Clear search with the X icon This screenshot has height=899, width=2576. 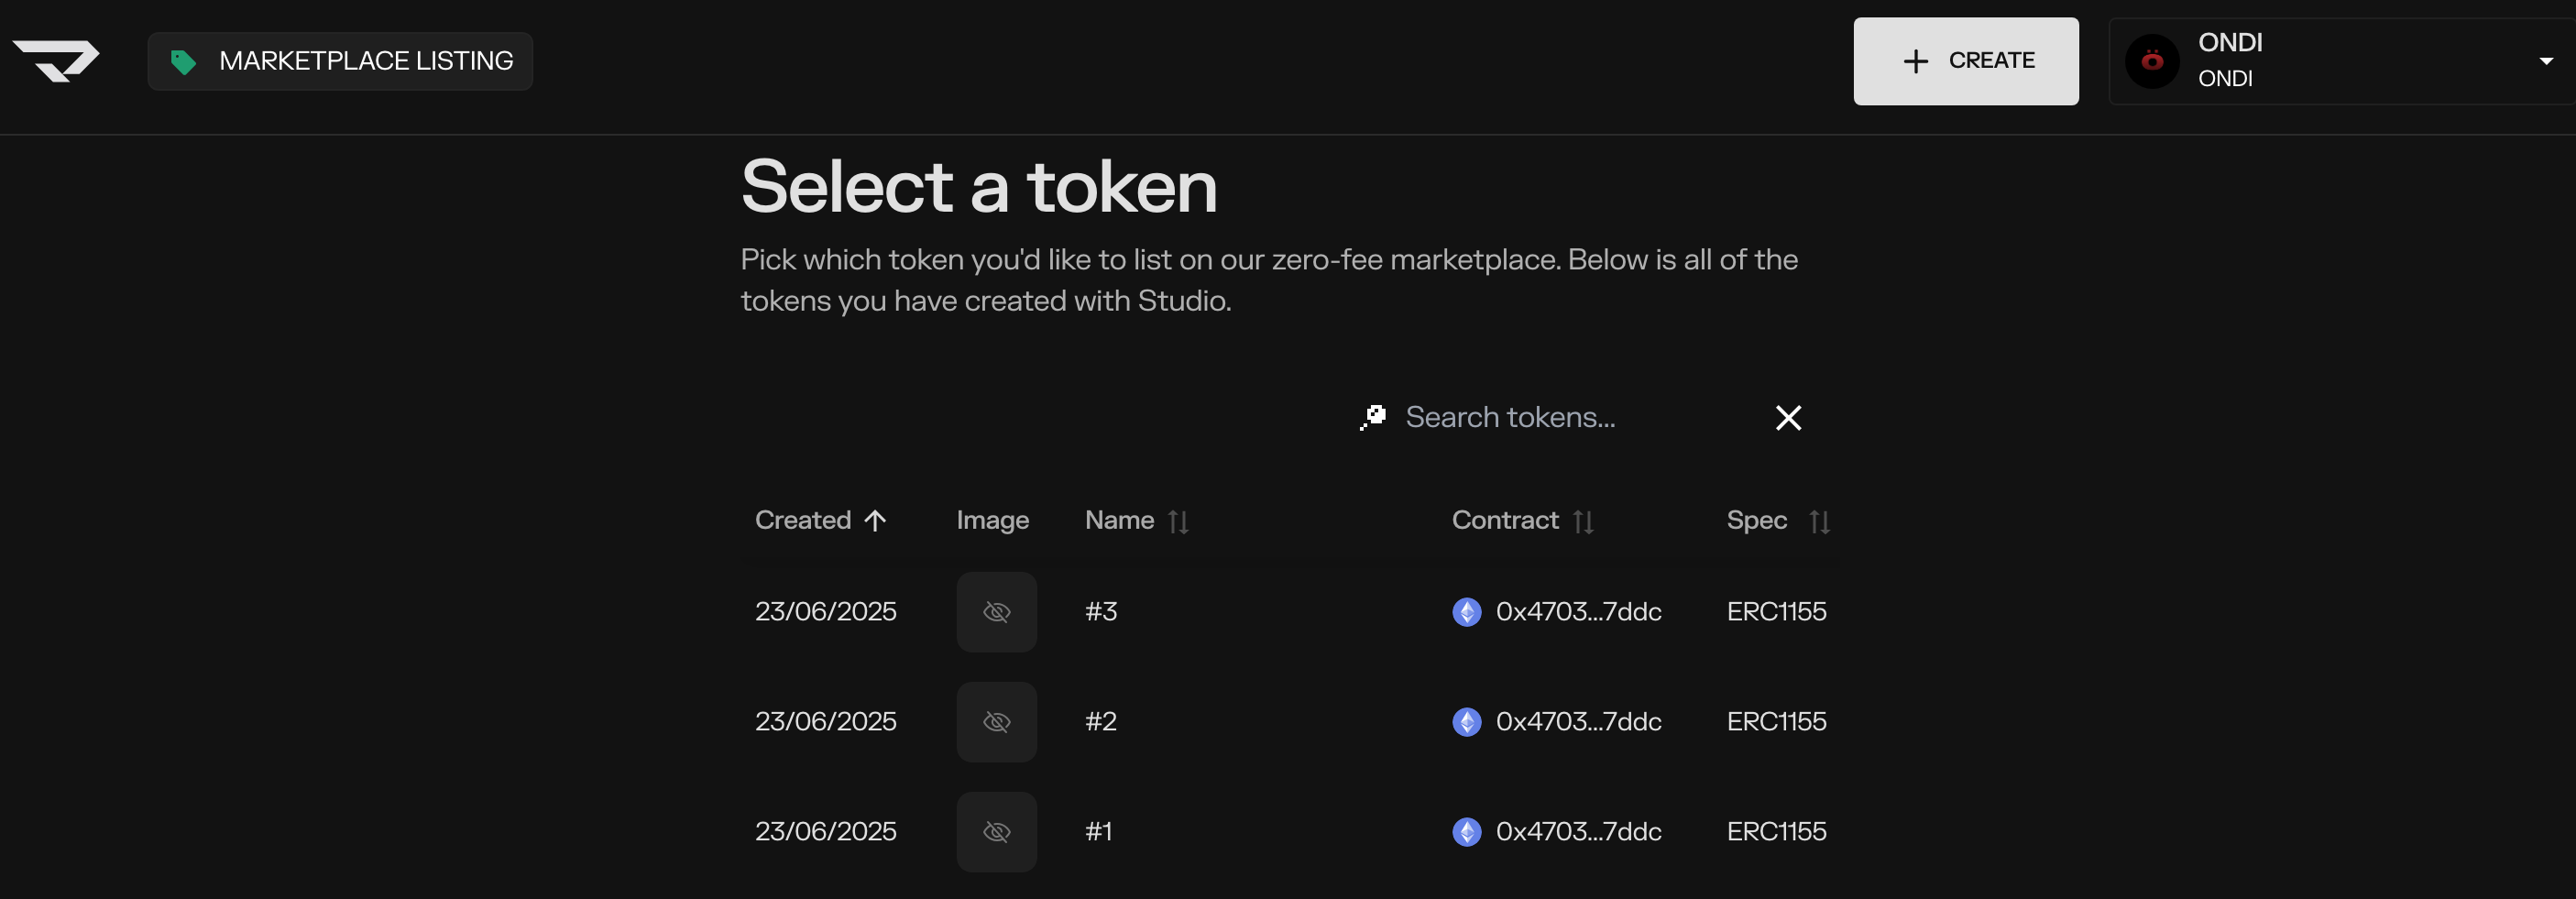tap(1788, 417)
